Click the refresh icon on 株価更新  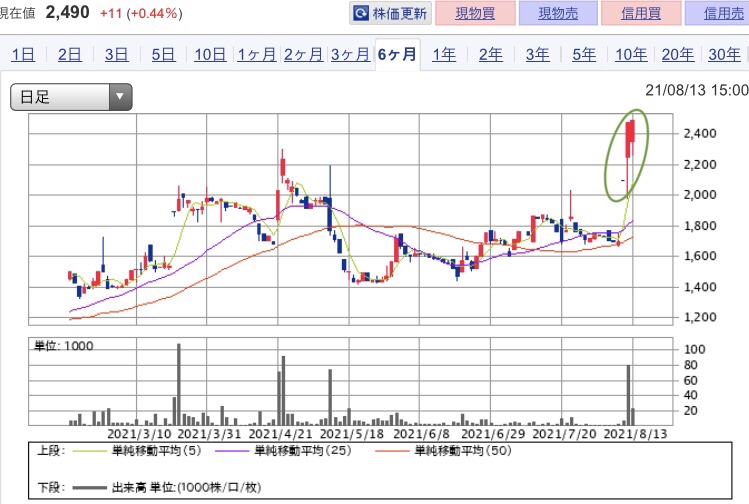coord(361,13)
